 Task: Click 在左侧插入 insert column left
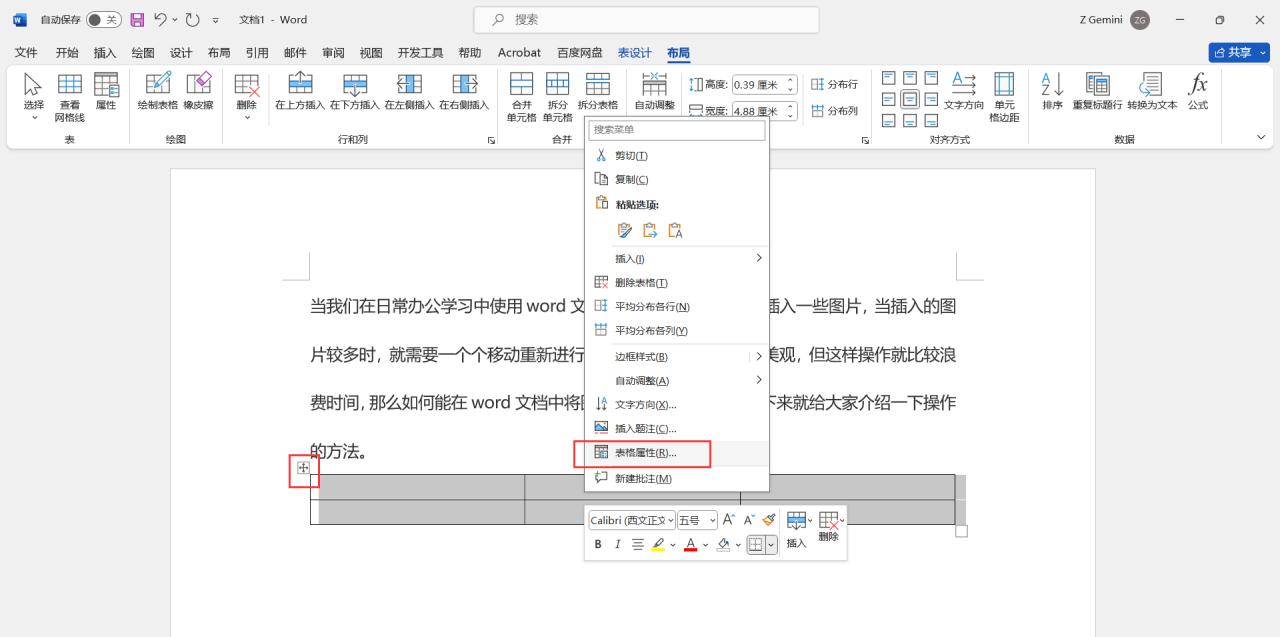pyautogui.click(x=409, y=92)
